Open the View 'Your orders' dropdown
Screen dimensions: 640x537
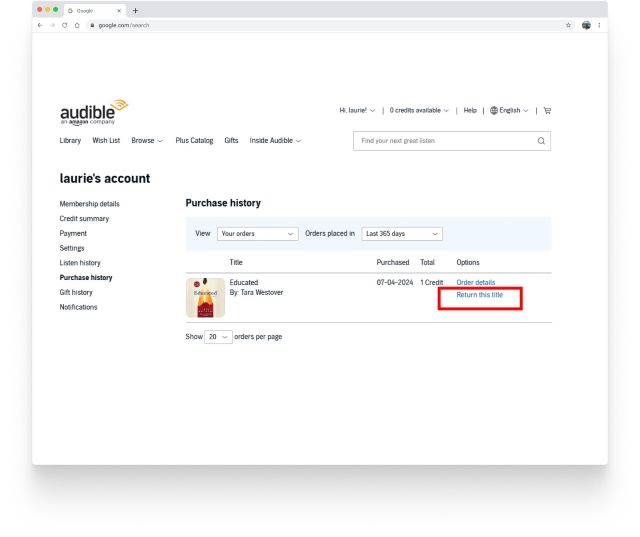pos(258,233)
